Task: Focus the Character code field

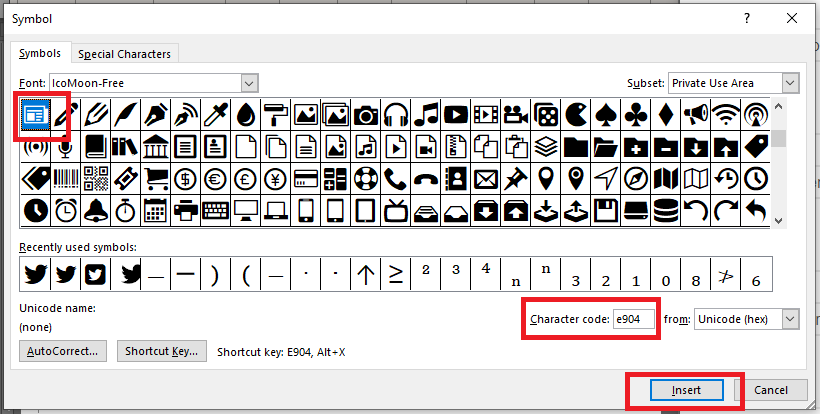Action: (634, 319)
